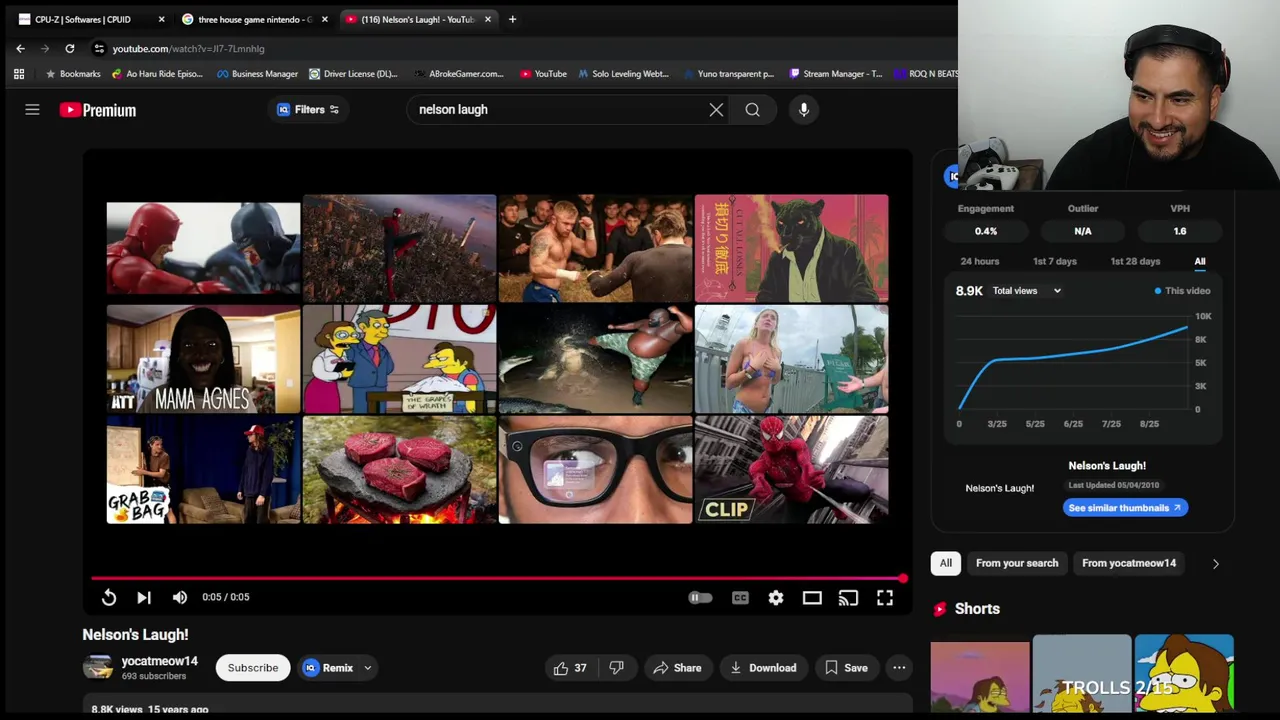
Task: Open the Stream Manager bookmark
Action: [x=836, y=74]
